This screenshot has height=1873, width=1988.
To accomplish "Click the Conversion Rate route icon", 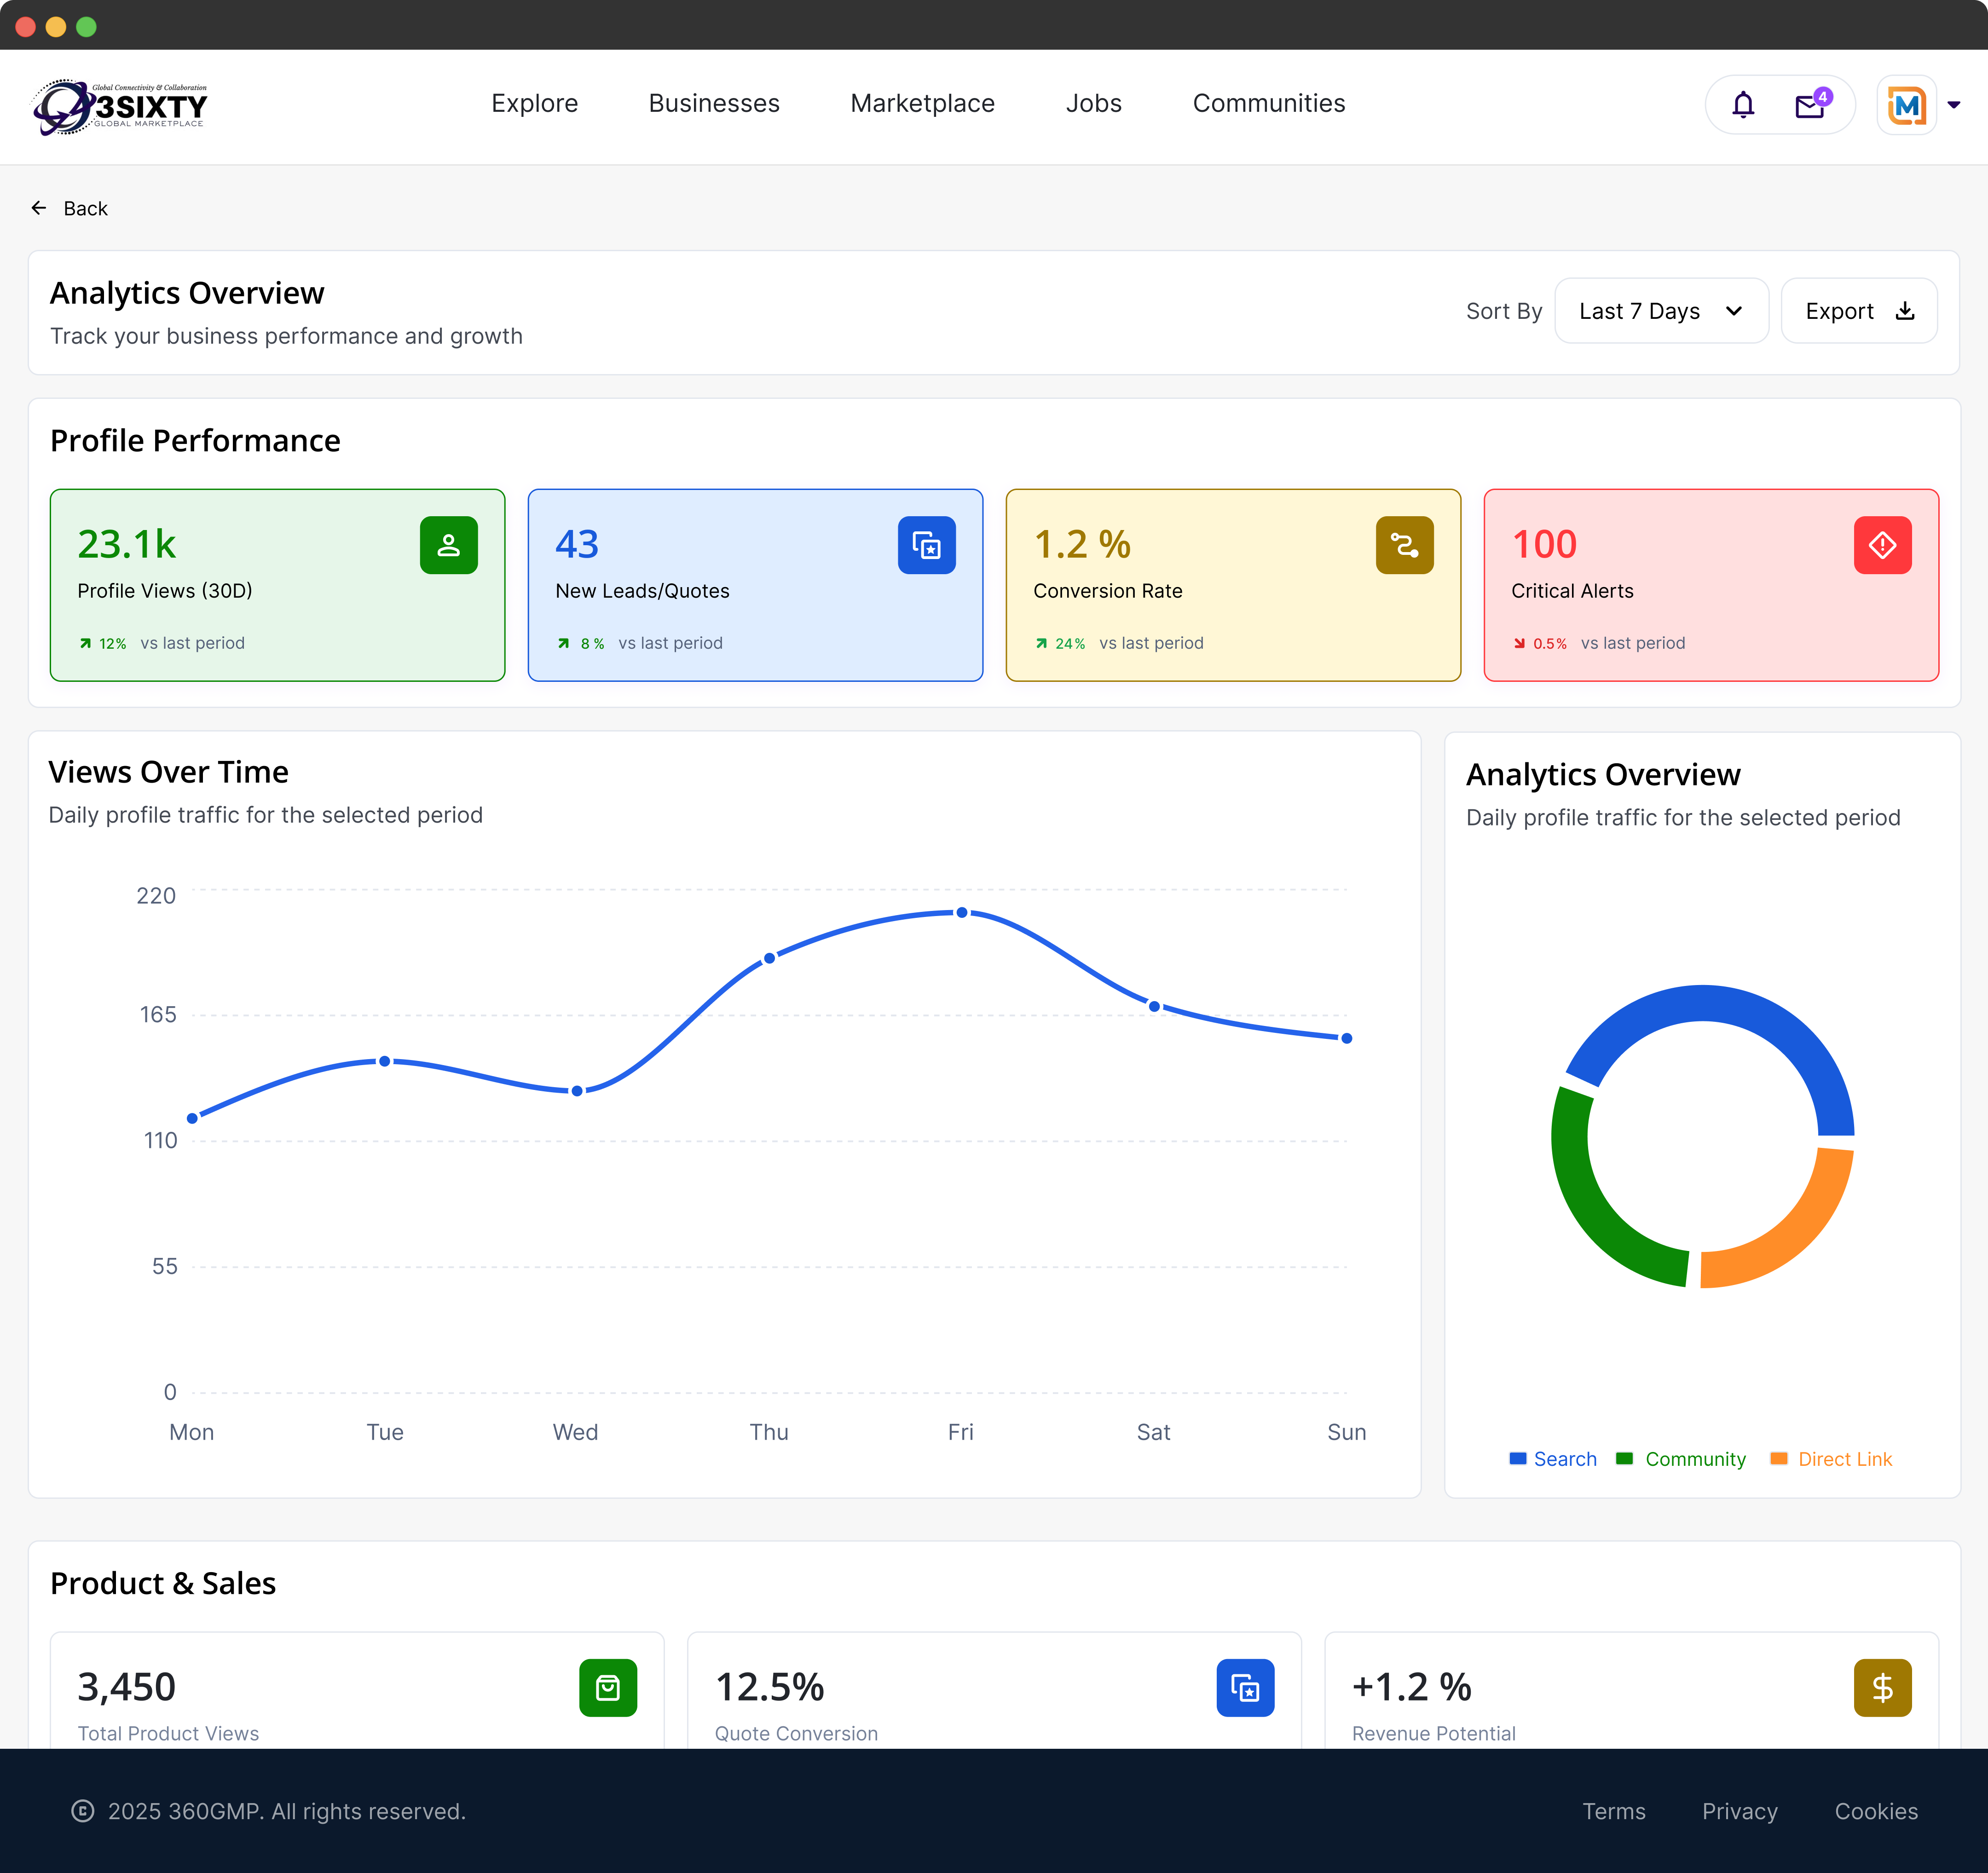I will pos(1405,545).
